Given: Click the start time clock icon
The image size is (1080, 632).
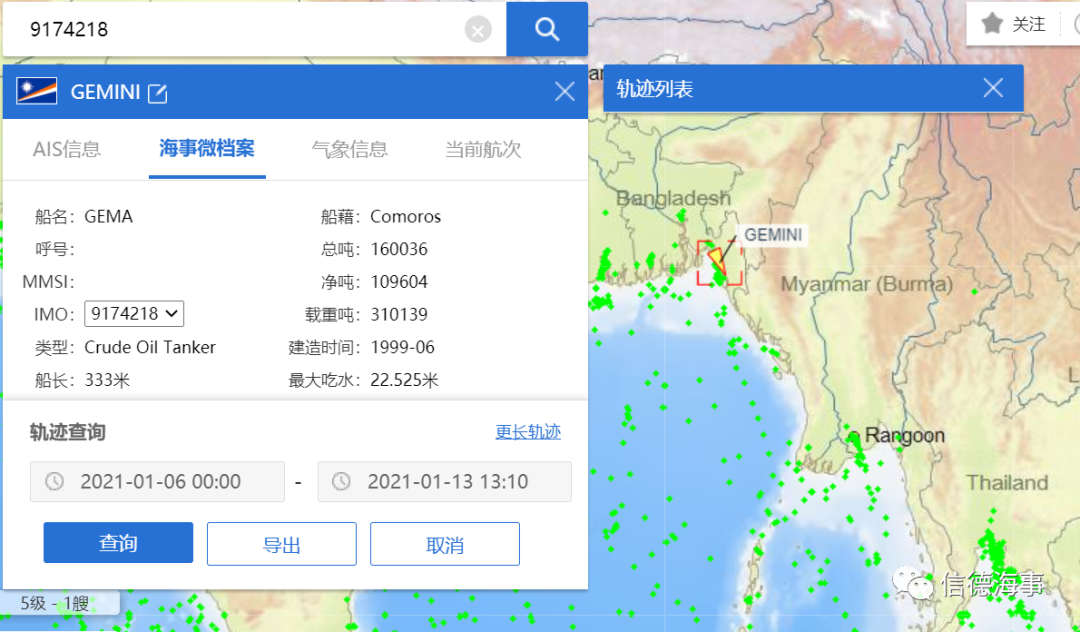Looking at the screenshot, I should point(55,482).
